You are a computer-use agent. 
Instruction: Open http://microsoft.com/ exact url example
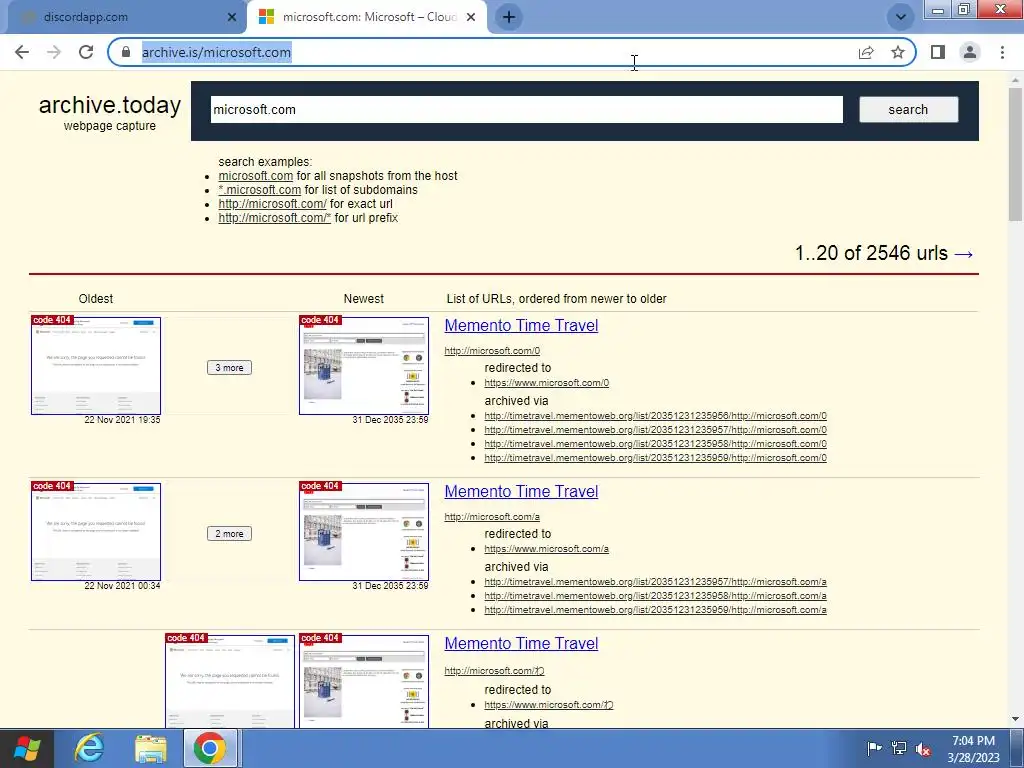272,204
